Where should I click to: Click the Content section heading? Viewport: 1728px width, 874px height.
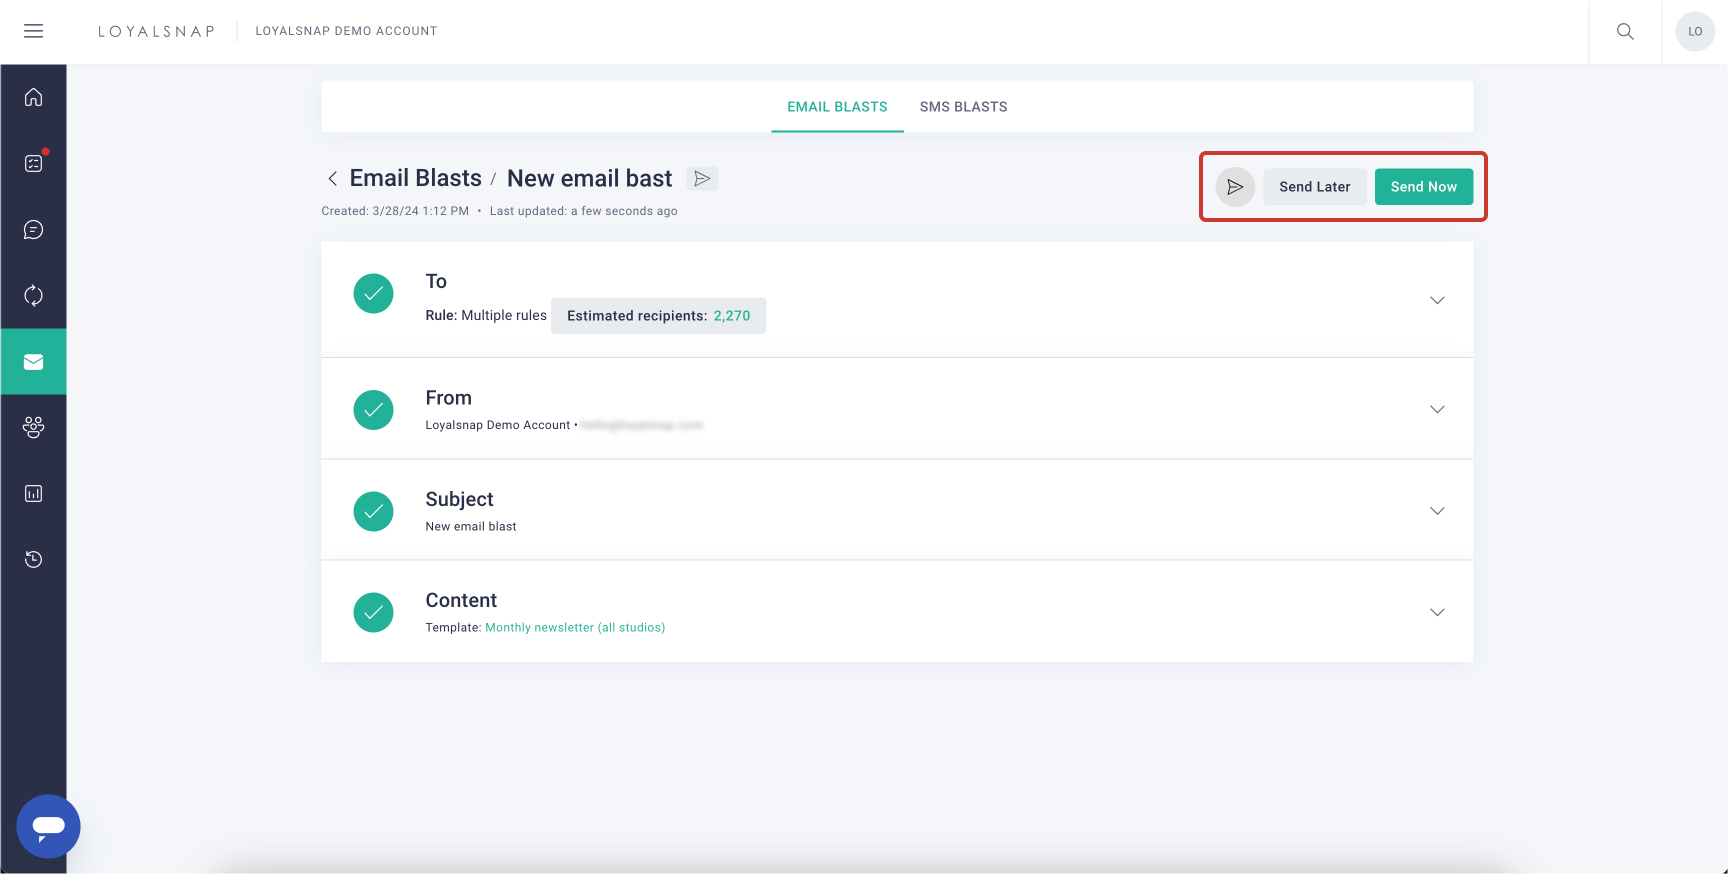pos(461,600)
